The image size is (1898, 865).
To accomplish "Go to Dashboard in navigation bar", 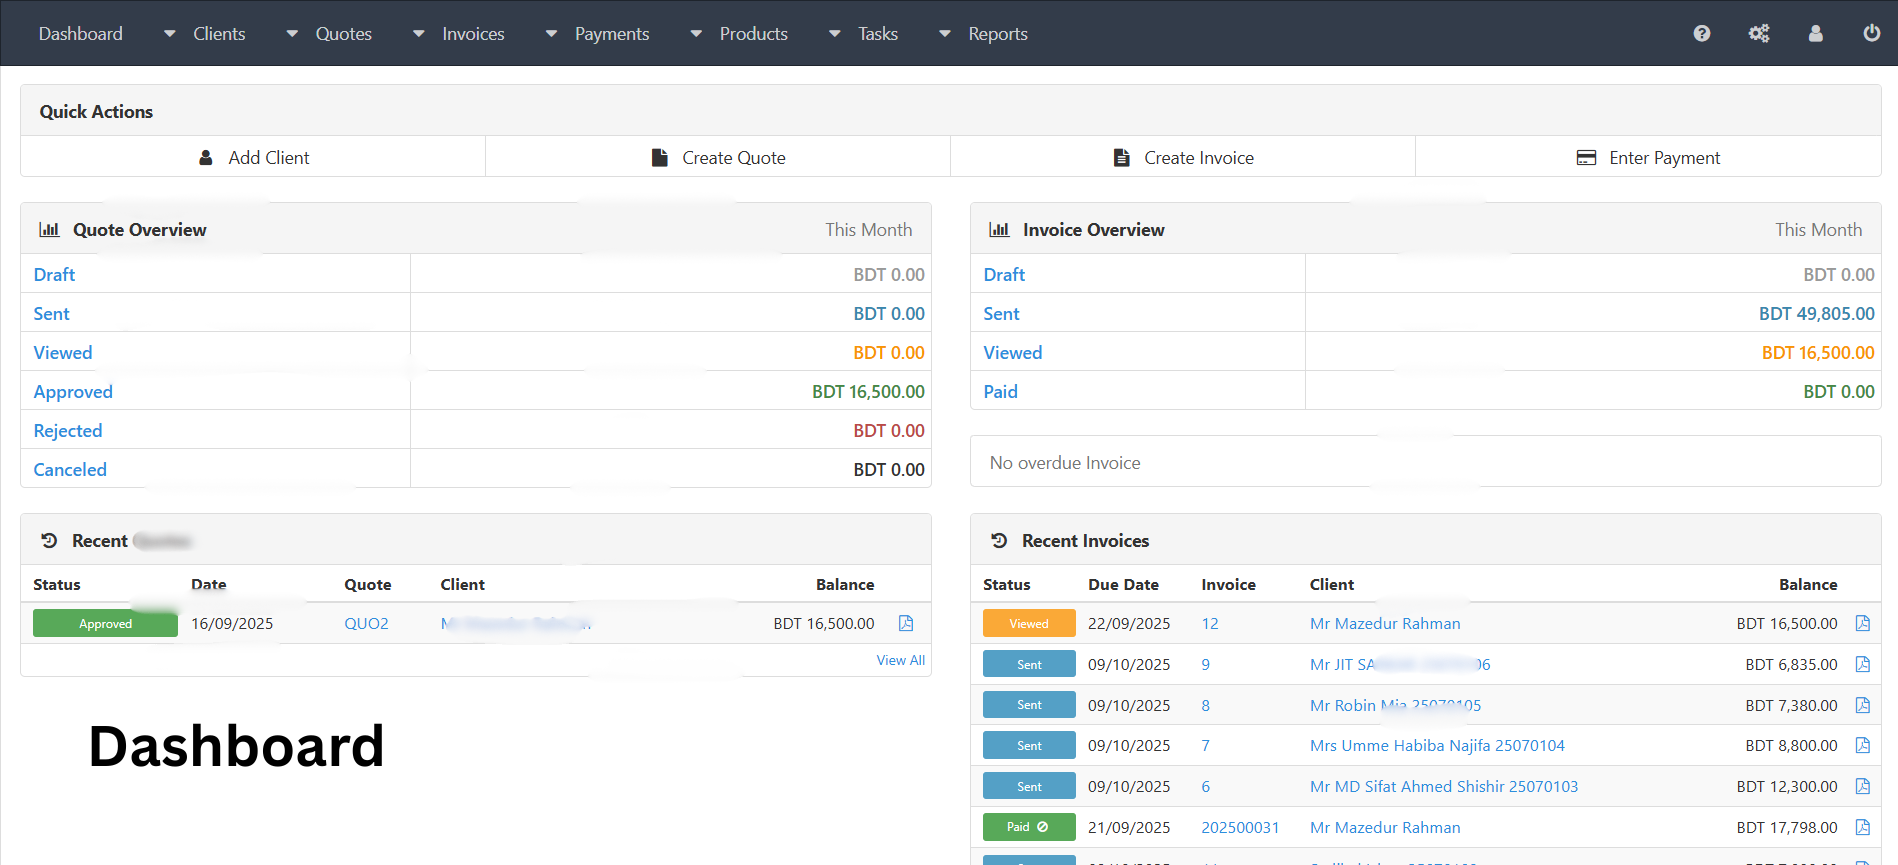I will pyautogui.click(x=80, y=34).
